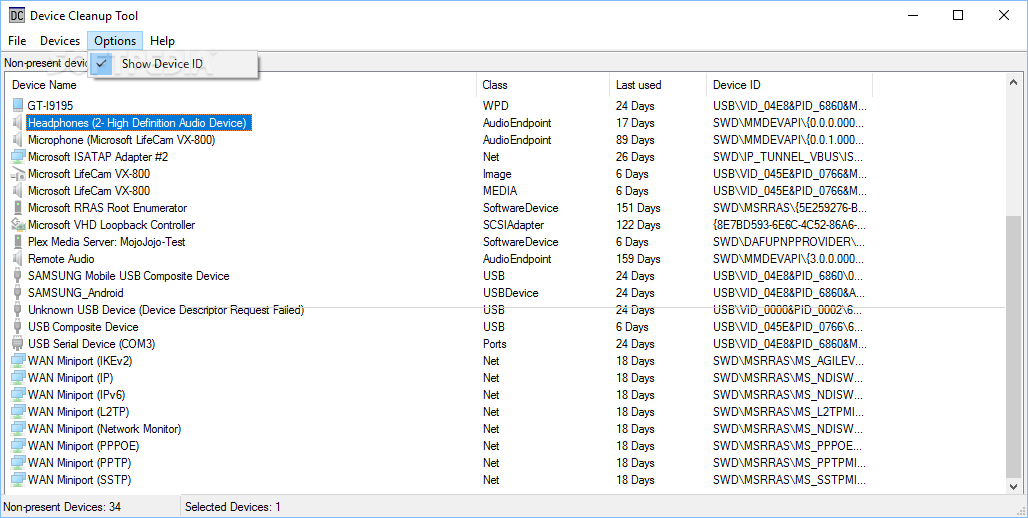The height and width of the screenshot is (518, 1028).
Task: Select the Remote Audio device entry
Action: coord(61,259)
